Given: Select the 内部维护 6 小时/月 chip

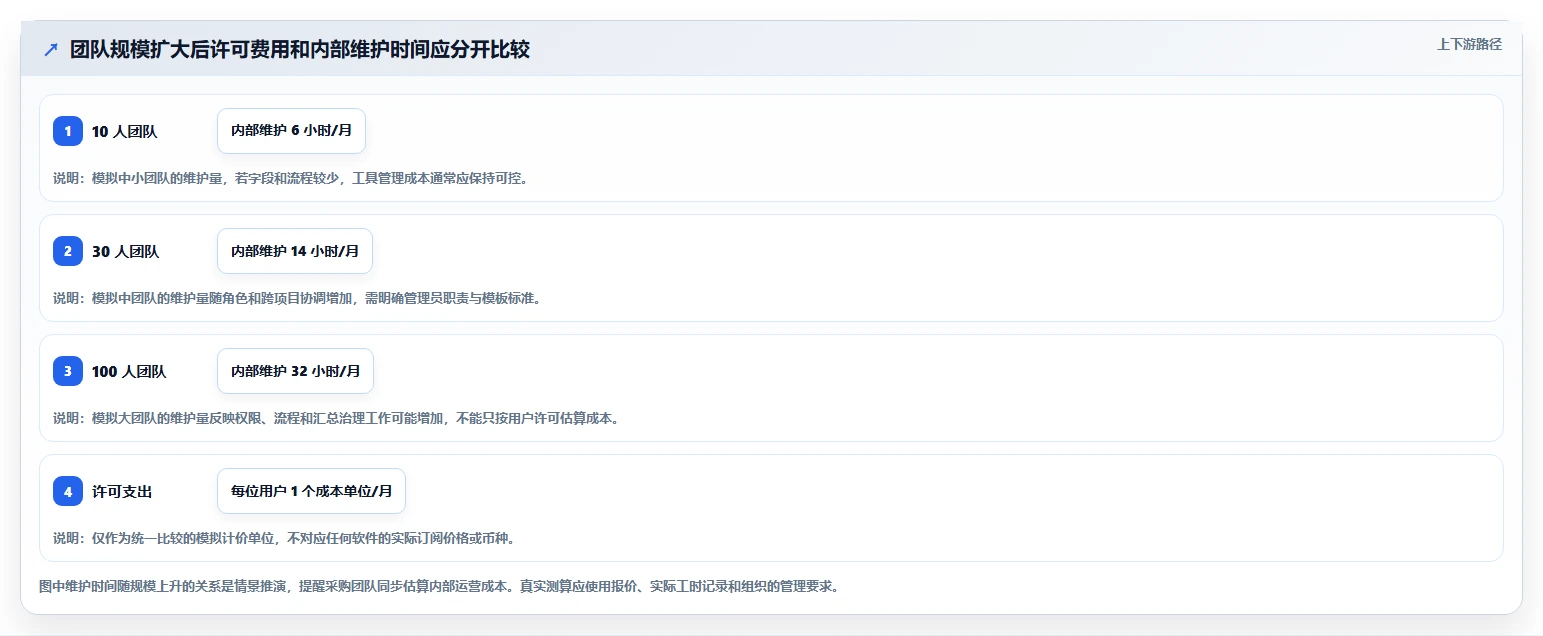Looking at the screenshot, I should 291,131.
